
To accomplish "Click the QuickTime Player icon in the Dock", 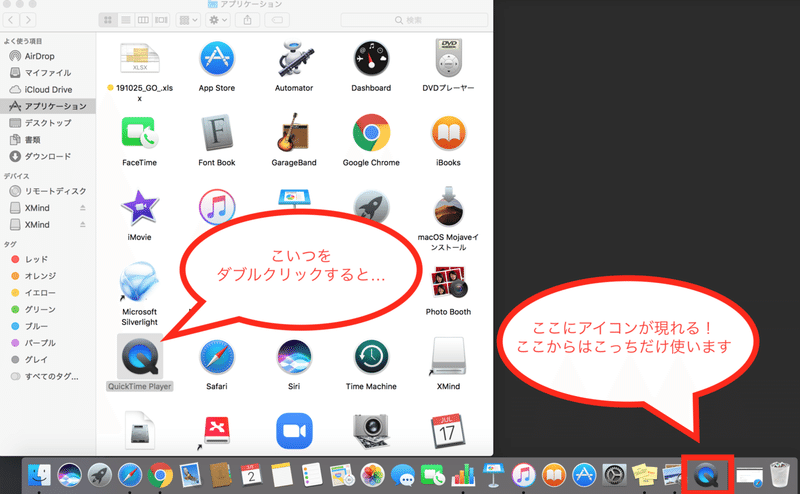I will pyautogui.click(x=707, y=476).
